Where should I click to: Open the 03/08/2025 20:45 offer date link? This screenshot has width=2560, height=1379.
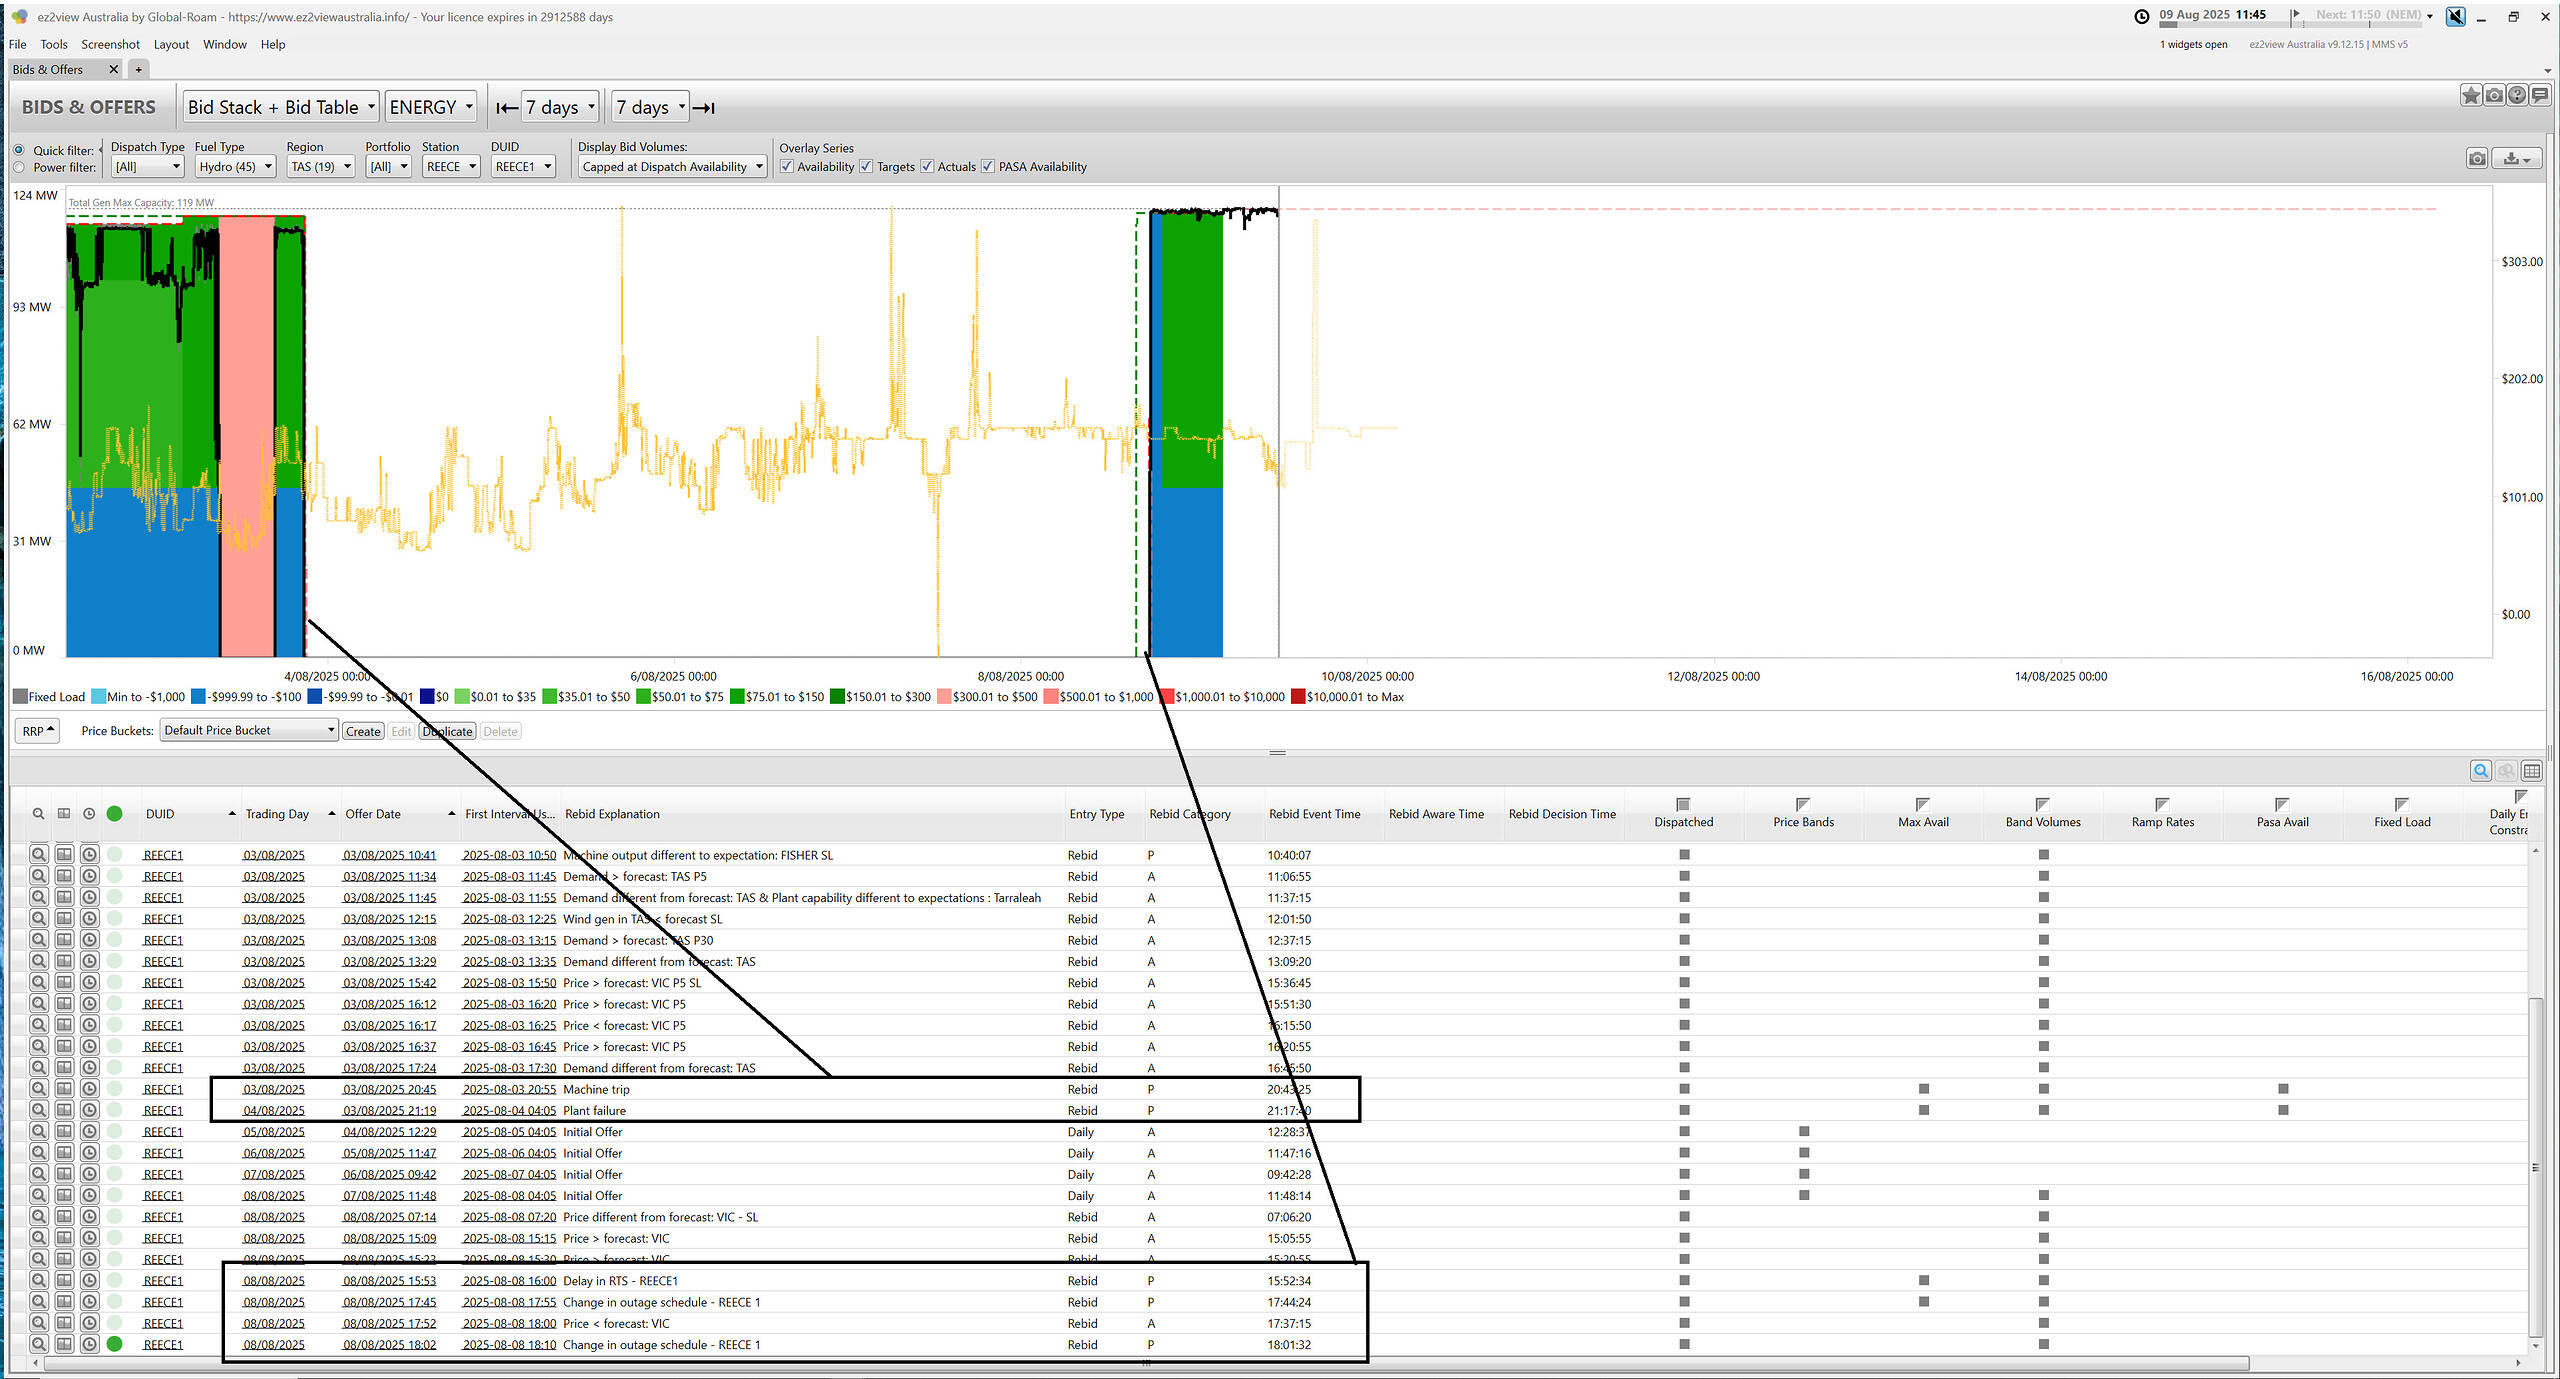click(389, 1089)
